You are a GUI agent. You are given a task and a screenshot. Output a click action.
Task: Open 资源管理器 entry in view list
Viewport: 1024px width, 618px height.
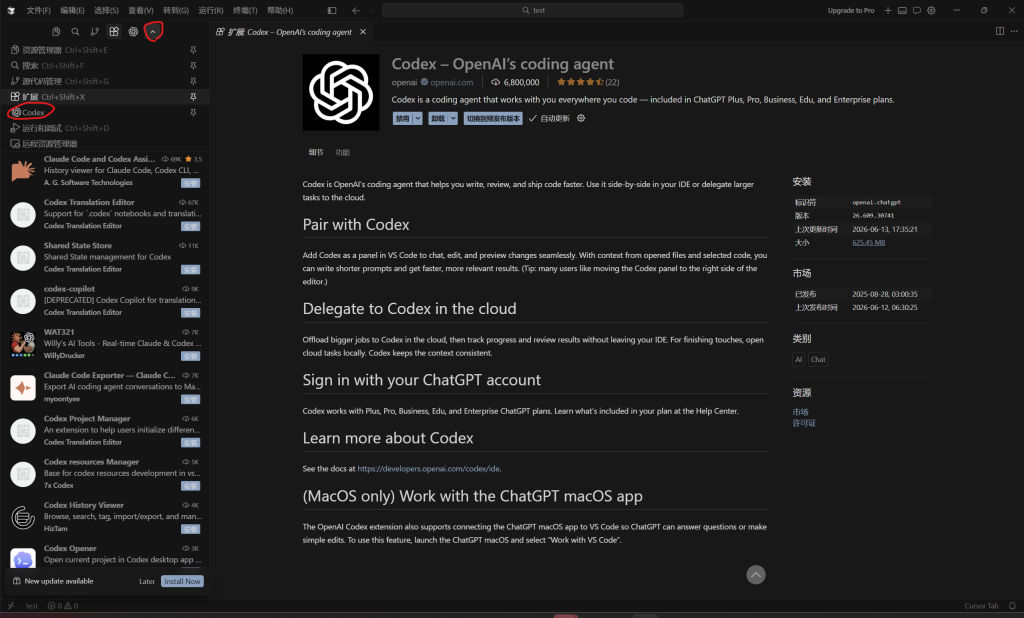coord(104,50)
